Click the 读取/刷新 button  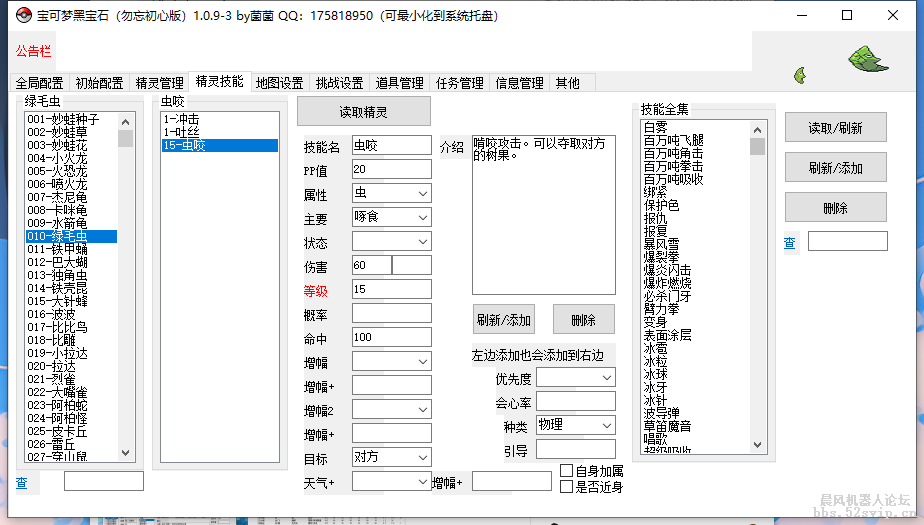click(836, 127)
